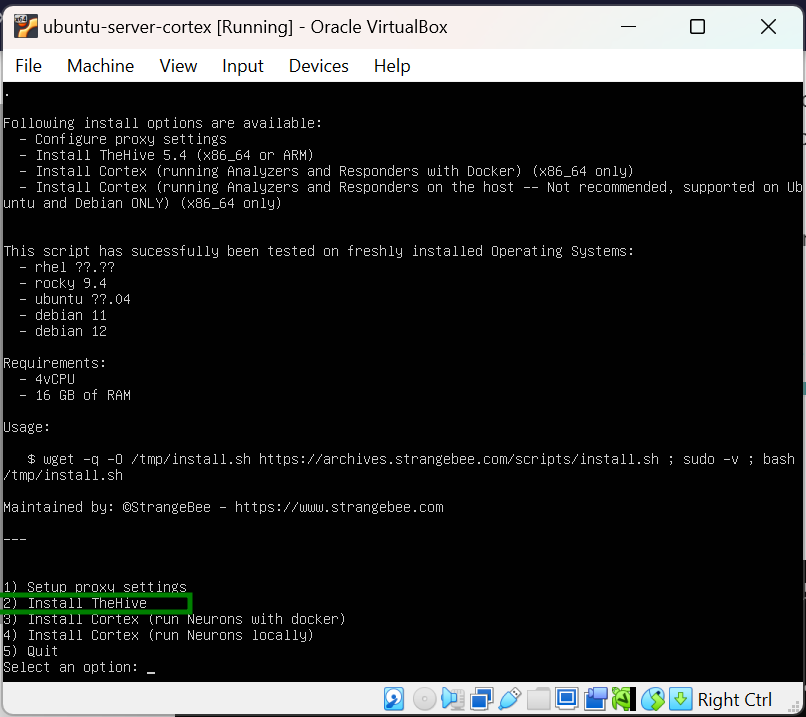Screen dimensions: 806x717
Task: Click the keyboard capture arrow icon
Action: [x=681, y=700]
